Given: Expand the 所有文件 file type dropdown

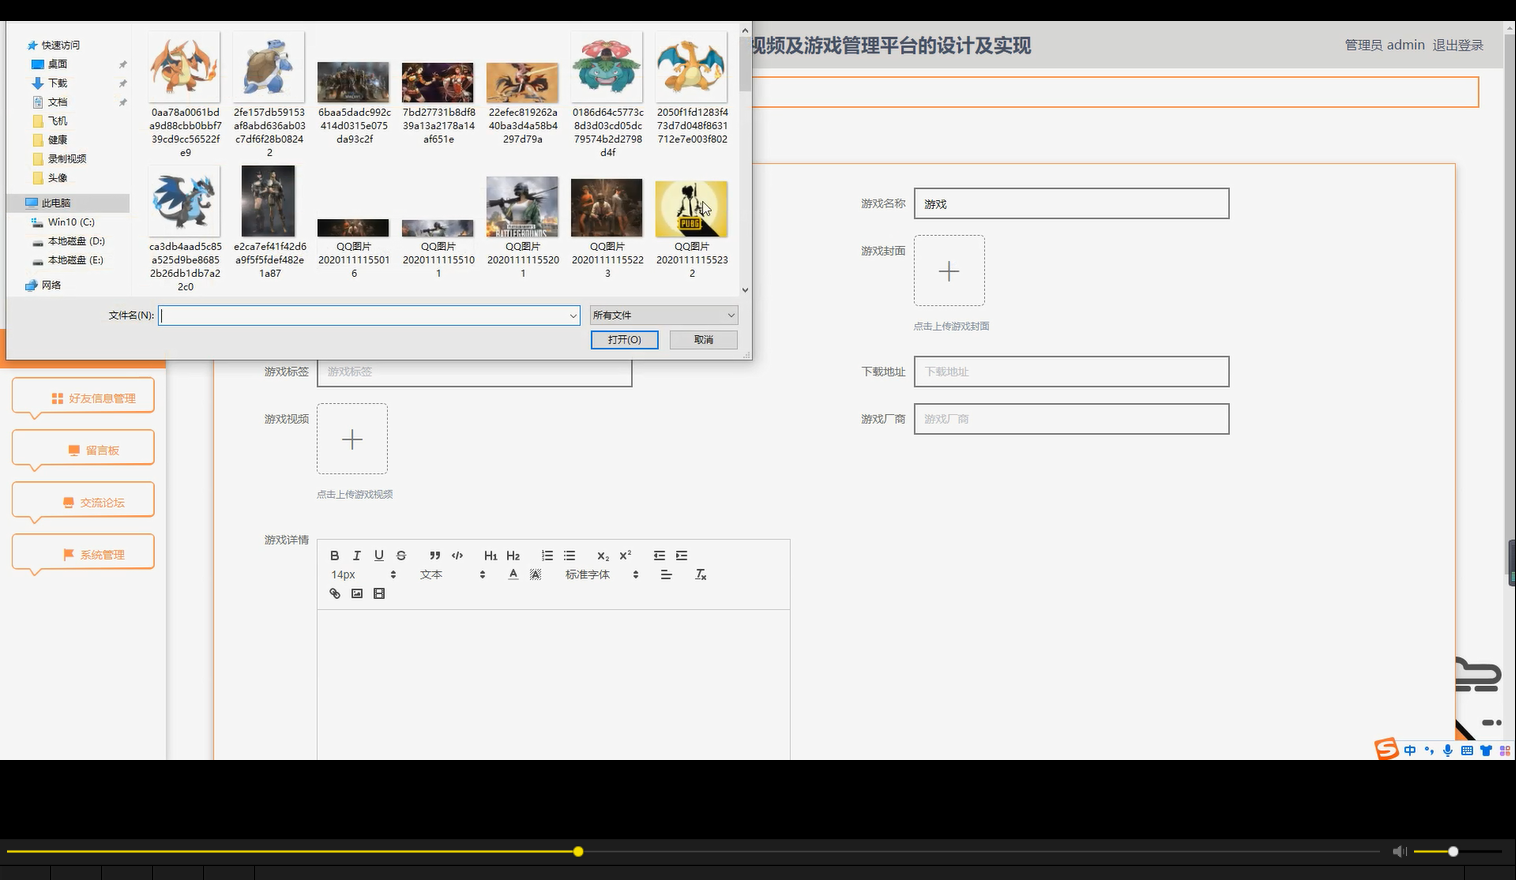Looking at the screenshot, I should pos(663,314).
